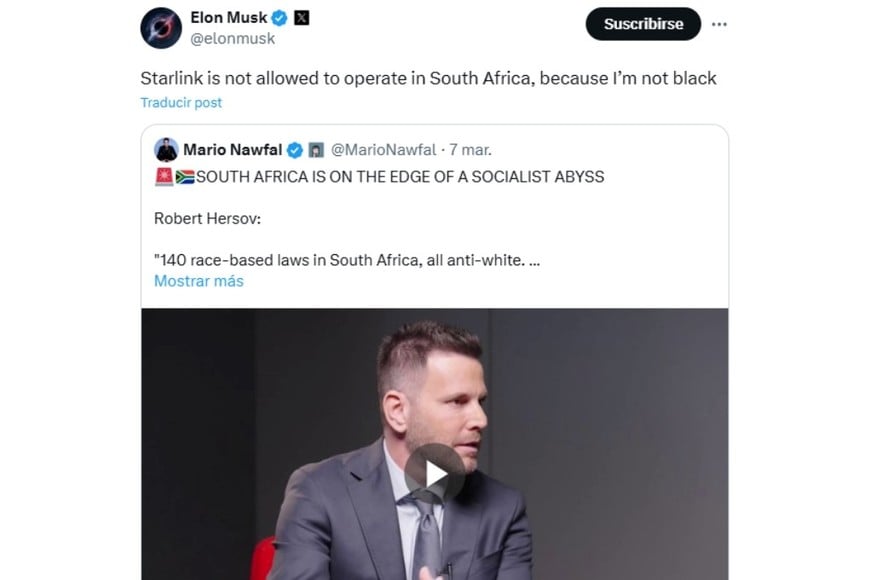Open the Elon Musk display name link
The width and height of the screenshot is (870, 580).
(229, 17)
